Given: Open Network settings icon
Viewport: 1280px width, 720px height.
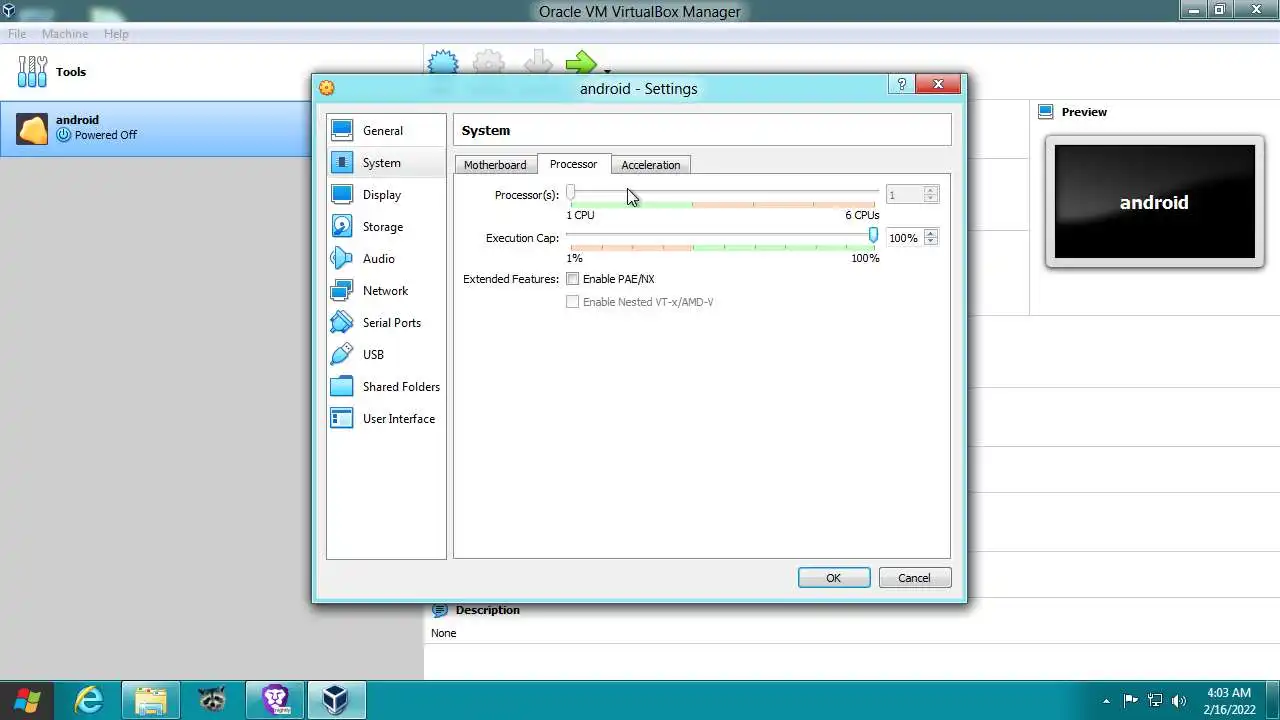Looking at the screenshot, I should coord(342,290).
